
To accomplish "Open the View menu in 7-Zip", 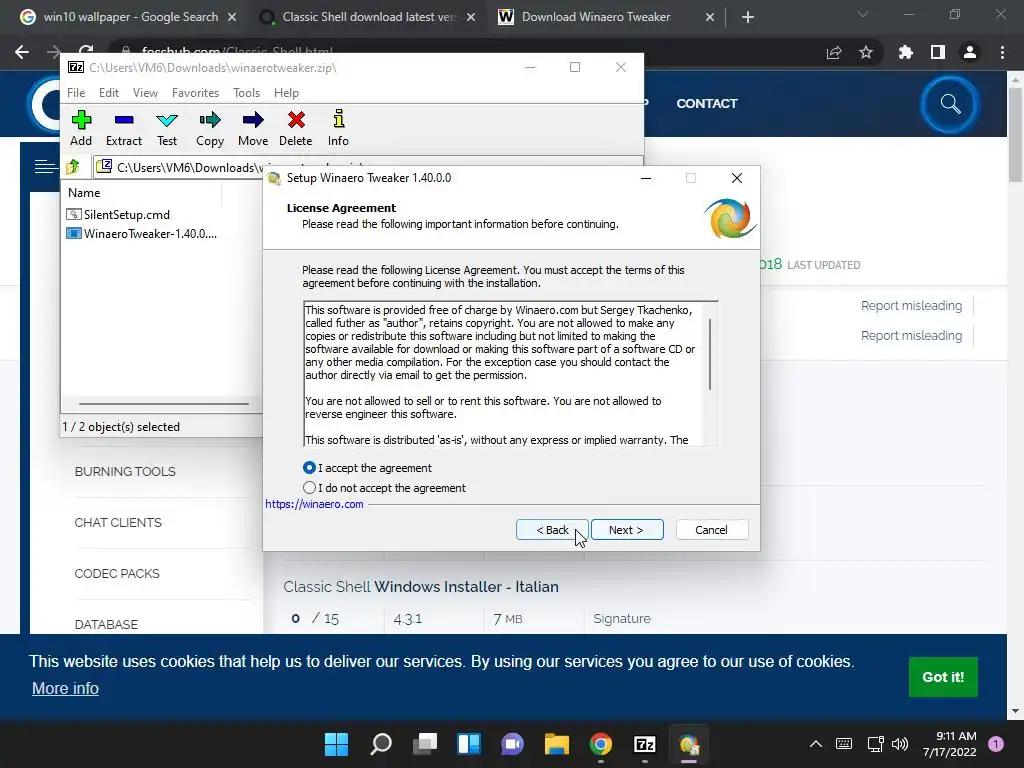I will [145, 93].
